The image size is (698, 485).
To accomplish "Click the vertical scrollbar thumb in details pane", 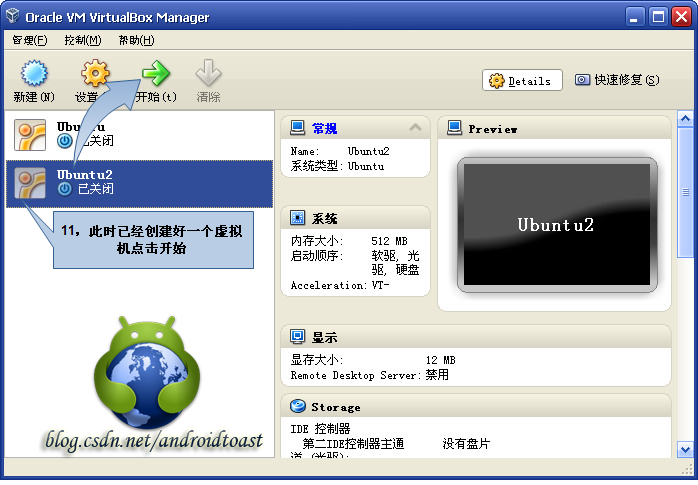I will coord(685,192).
